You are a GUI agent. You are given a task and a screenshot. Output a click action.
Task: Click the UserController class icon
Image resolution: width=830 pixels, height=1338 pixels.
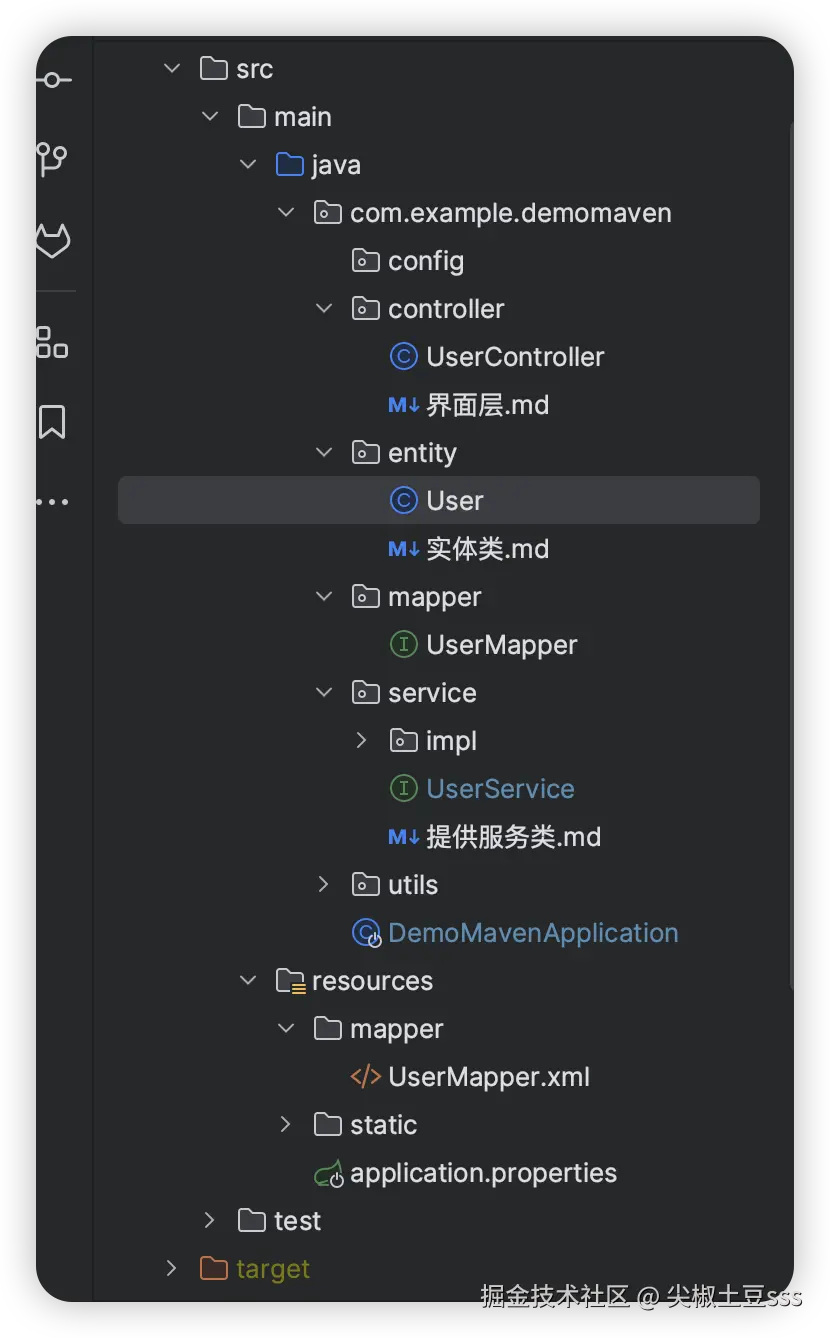pyautogui.click(x=403, y=357)
